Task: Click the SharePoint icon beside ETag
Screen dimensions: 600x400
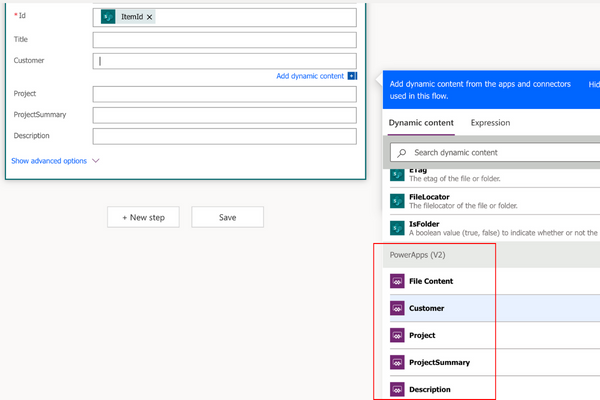Action: pyautogui.click(x=397, y=175)
